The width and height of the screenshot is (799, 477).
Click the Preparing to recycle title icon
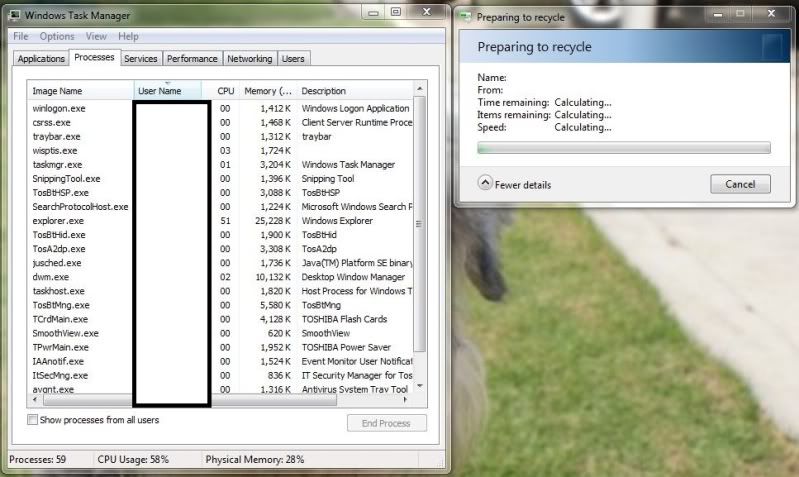pyautogui.click(x=465, y=17)
